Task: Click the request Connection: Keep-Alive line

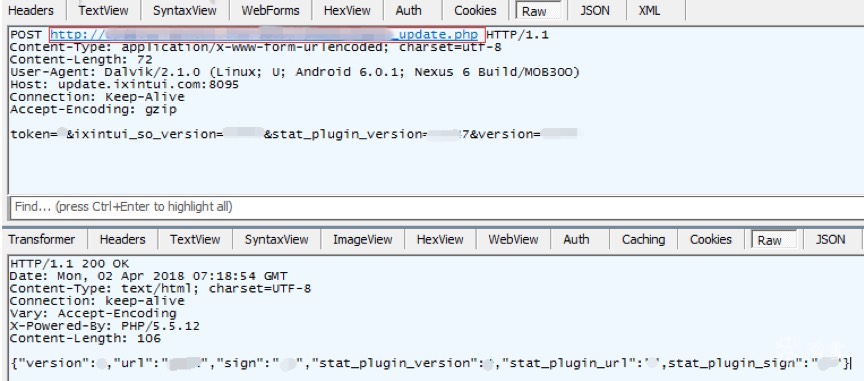Action: tap(98, 97)
